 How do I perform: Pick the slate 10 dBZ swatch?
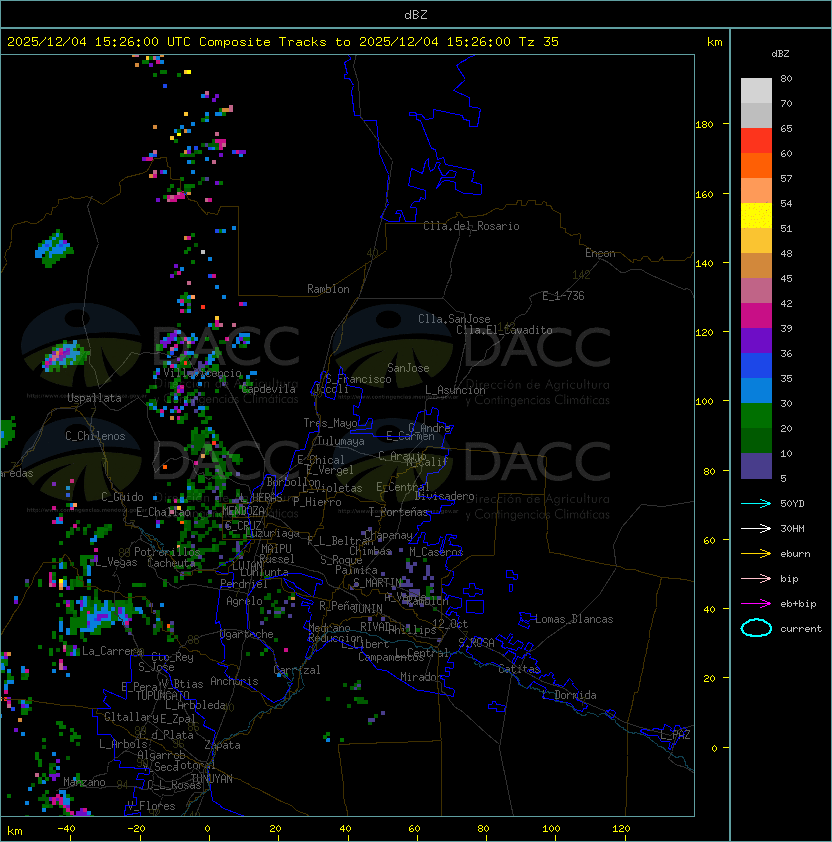(756, 466)
